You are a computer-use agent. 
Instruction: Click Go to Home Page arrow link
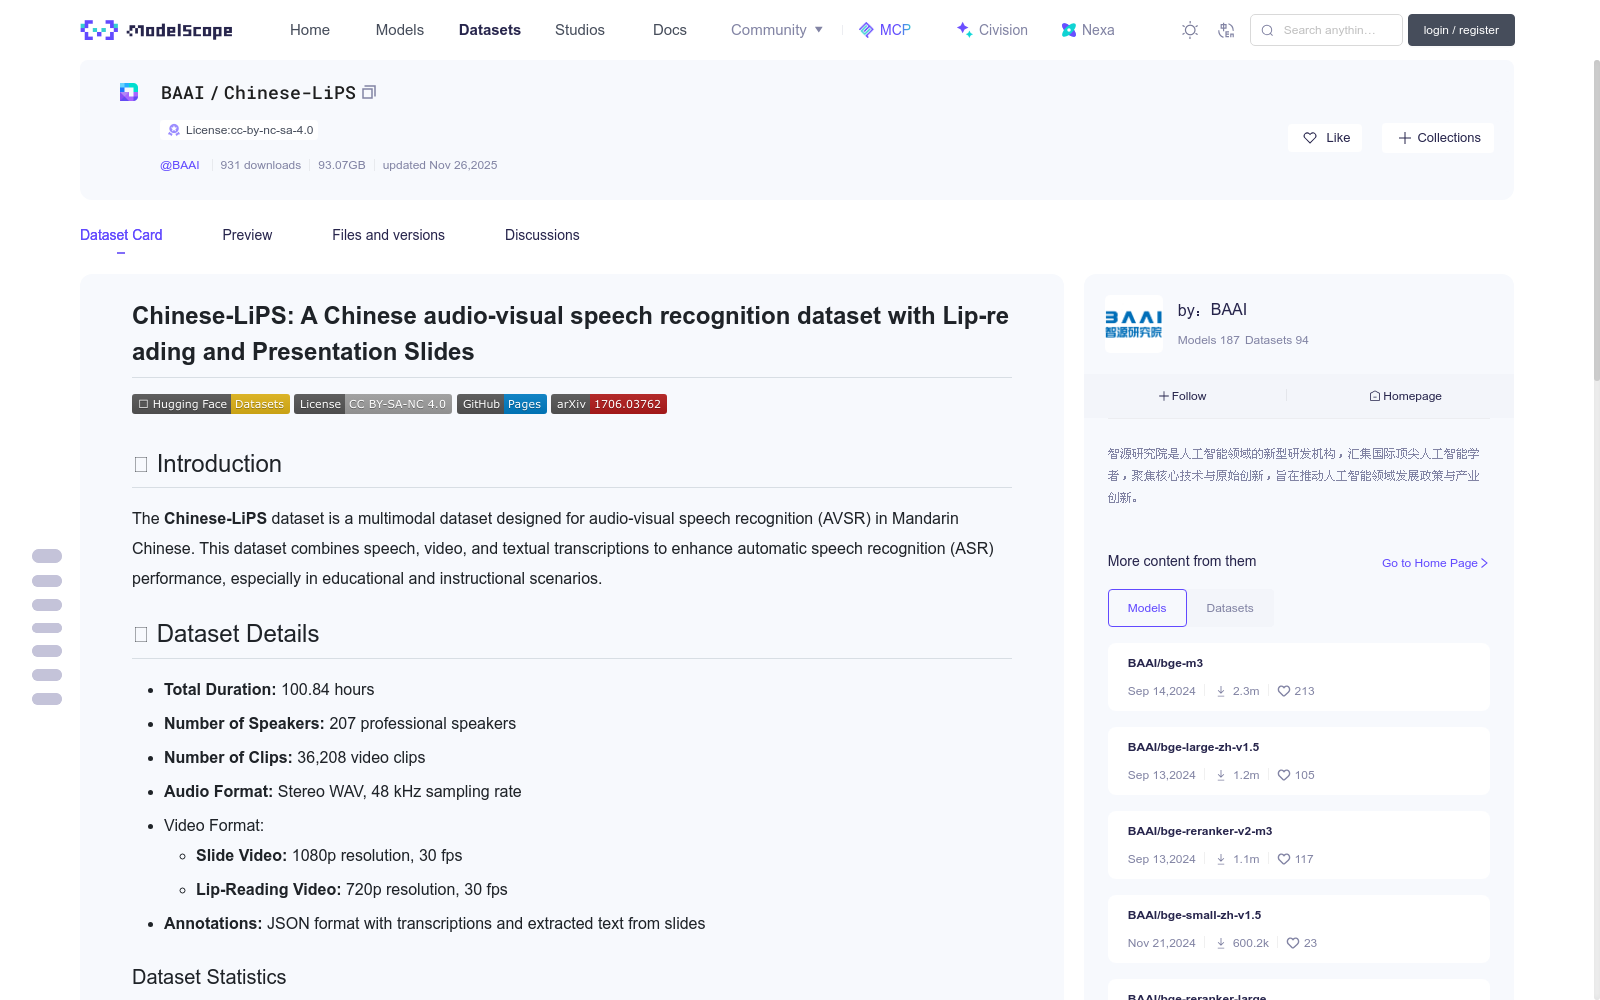pyautogui.click(x=1435, y=563)
